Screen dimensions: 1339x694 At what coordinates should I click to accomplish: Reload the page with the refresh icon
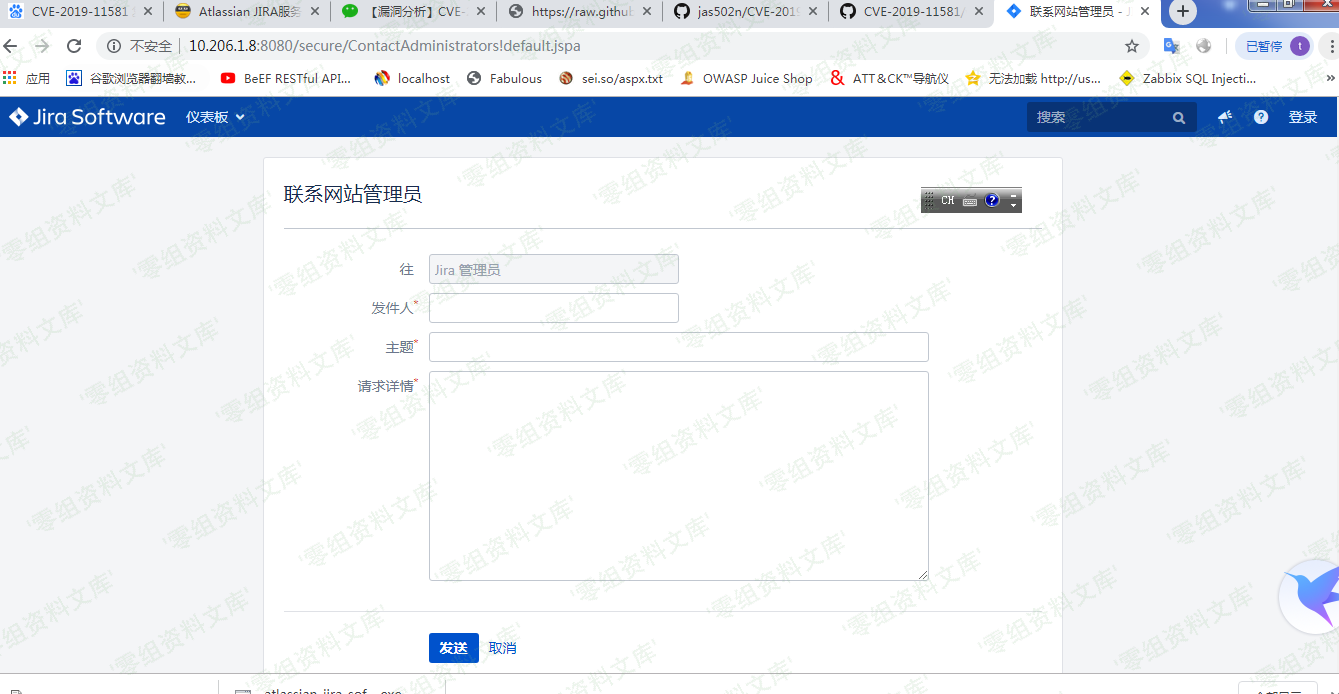74,46
